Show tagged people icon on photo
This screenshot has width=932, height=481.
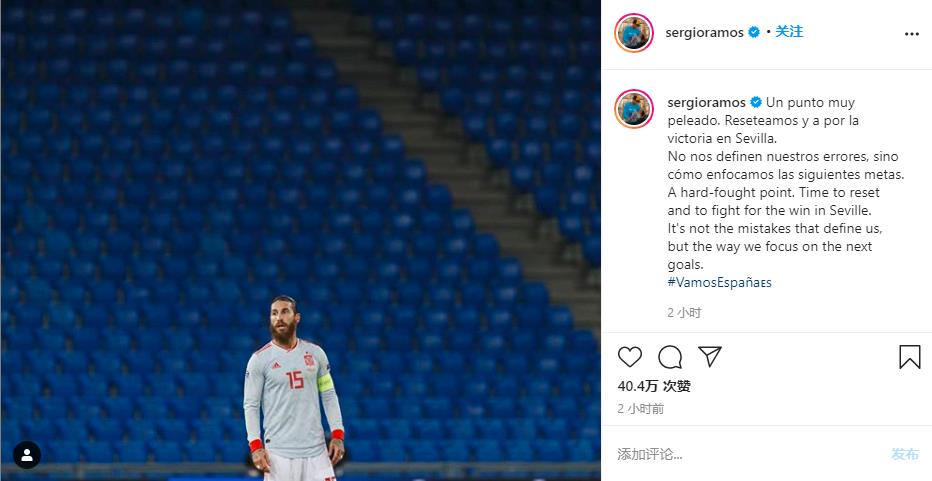(x=27, y=455)
